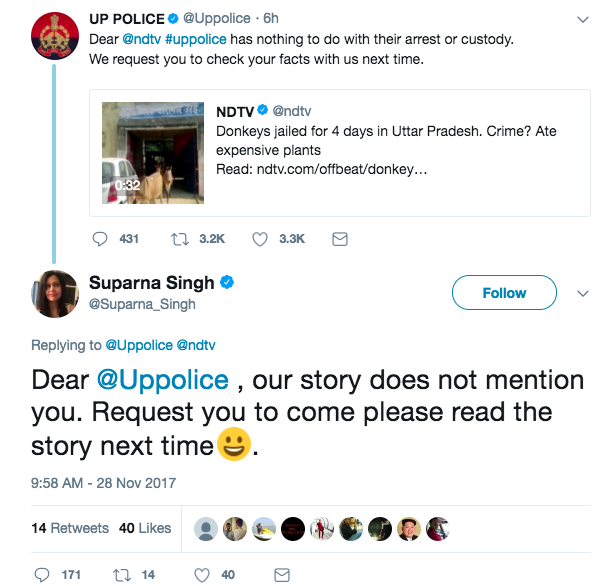Reply to the UP Police tweet
Viewport: 612px width, 586px height.
tap(100, 239)
